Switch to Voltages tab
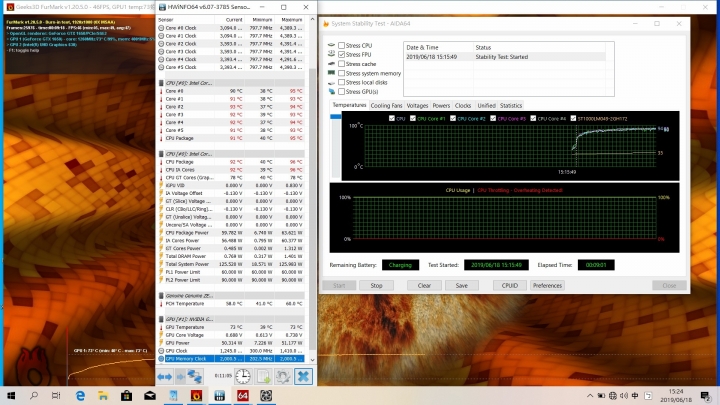Image resolution: width=720 pixels, height=405 pixels. coord(417,106)
